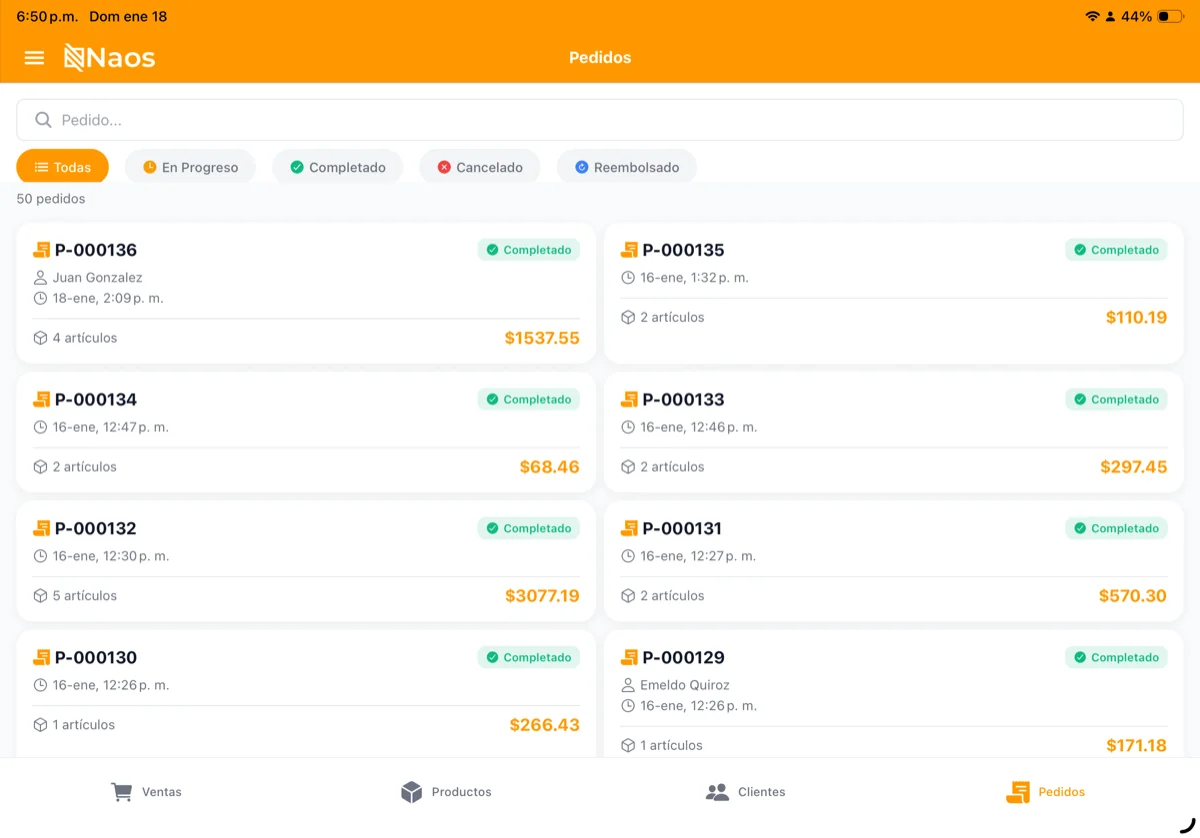The height and width of the screenshot is (838, 1200).
Task: Click the Naos logo
Action: click(x=110, y=58)
